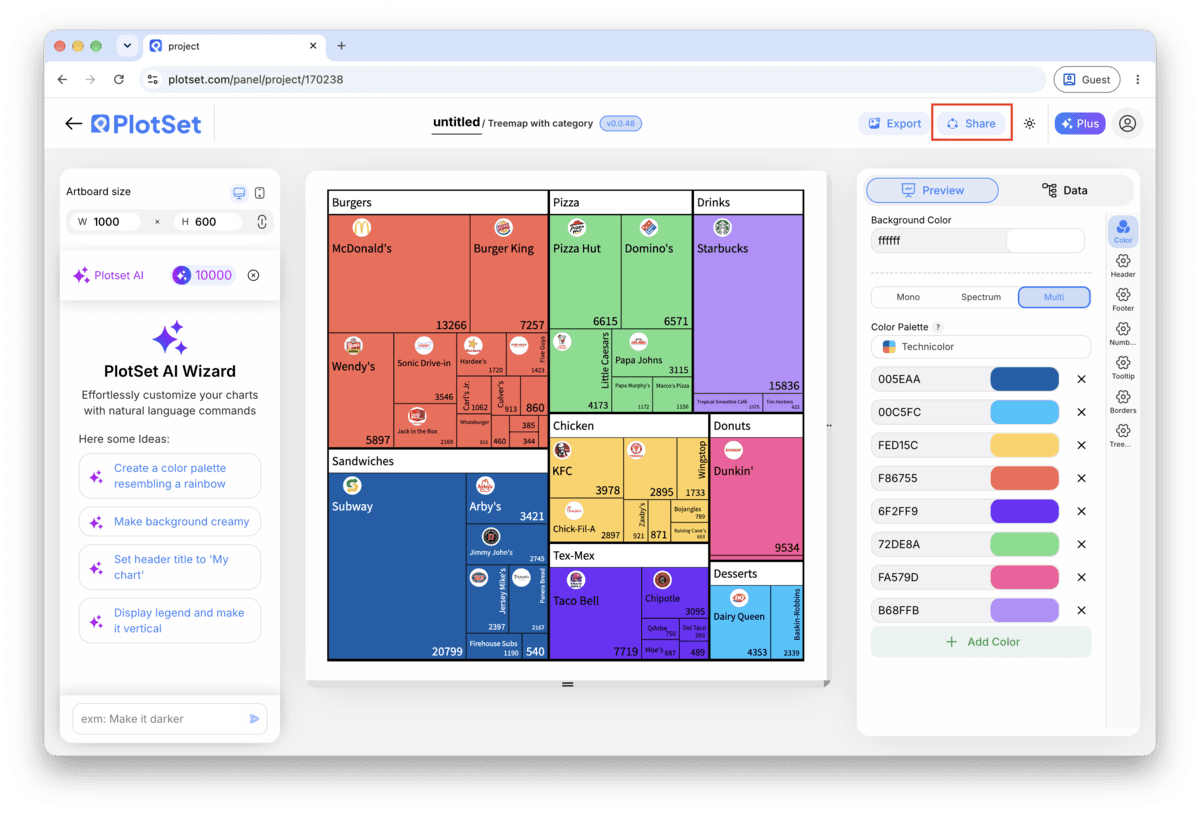Click the artboard height input field
The width and height of the screenshot is (1200, 814).
pyautogui.click(x=208, y=222)
